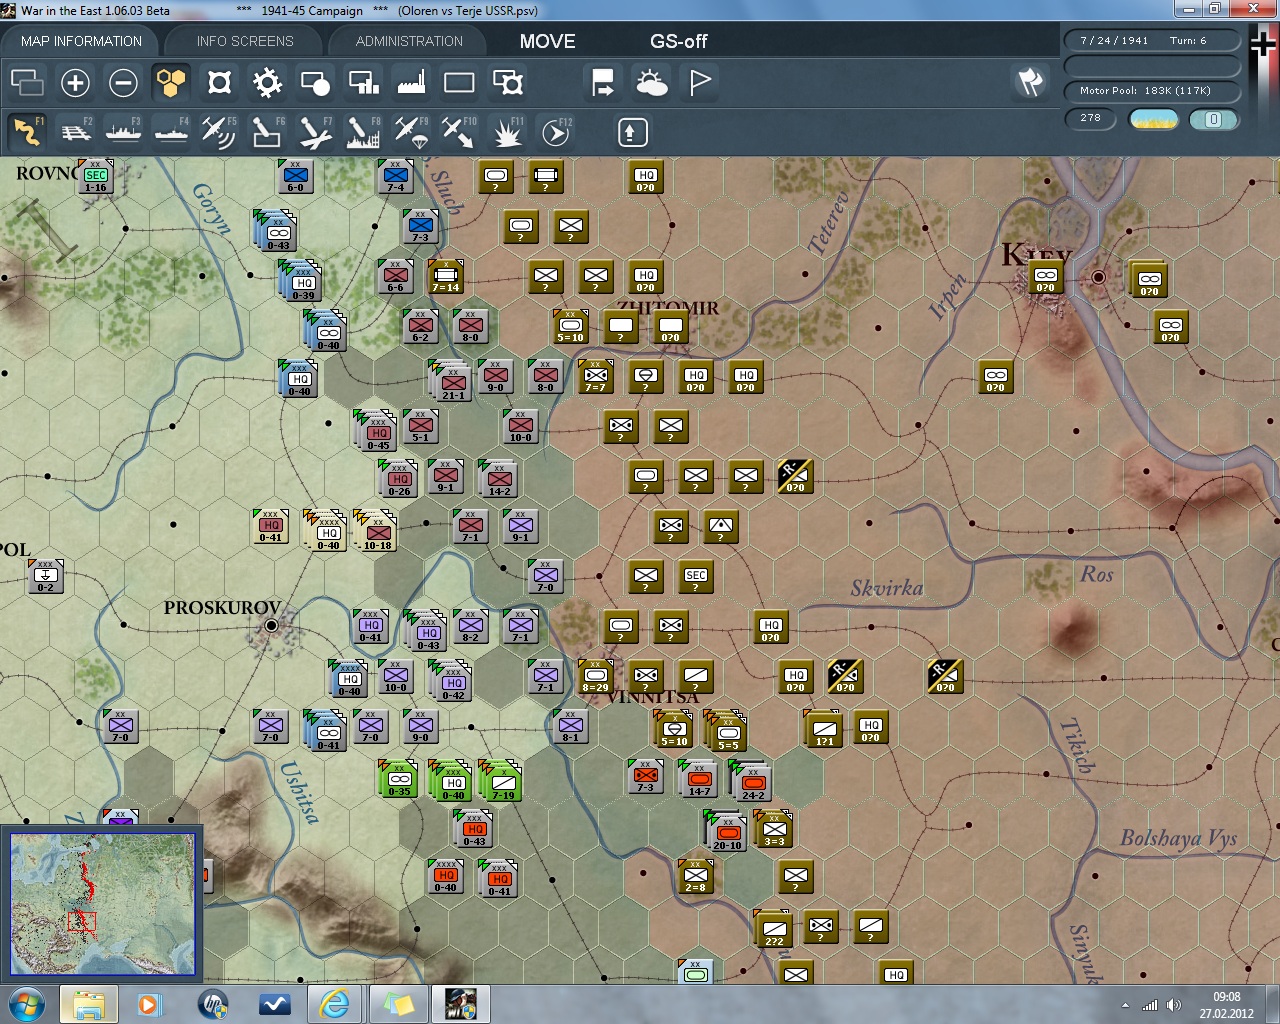Click the zoom out minus icon
Viewport: 1280px width, 1024px height.
click(123, 83)
